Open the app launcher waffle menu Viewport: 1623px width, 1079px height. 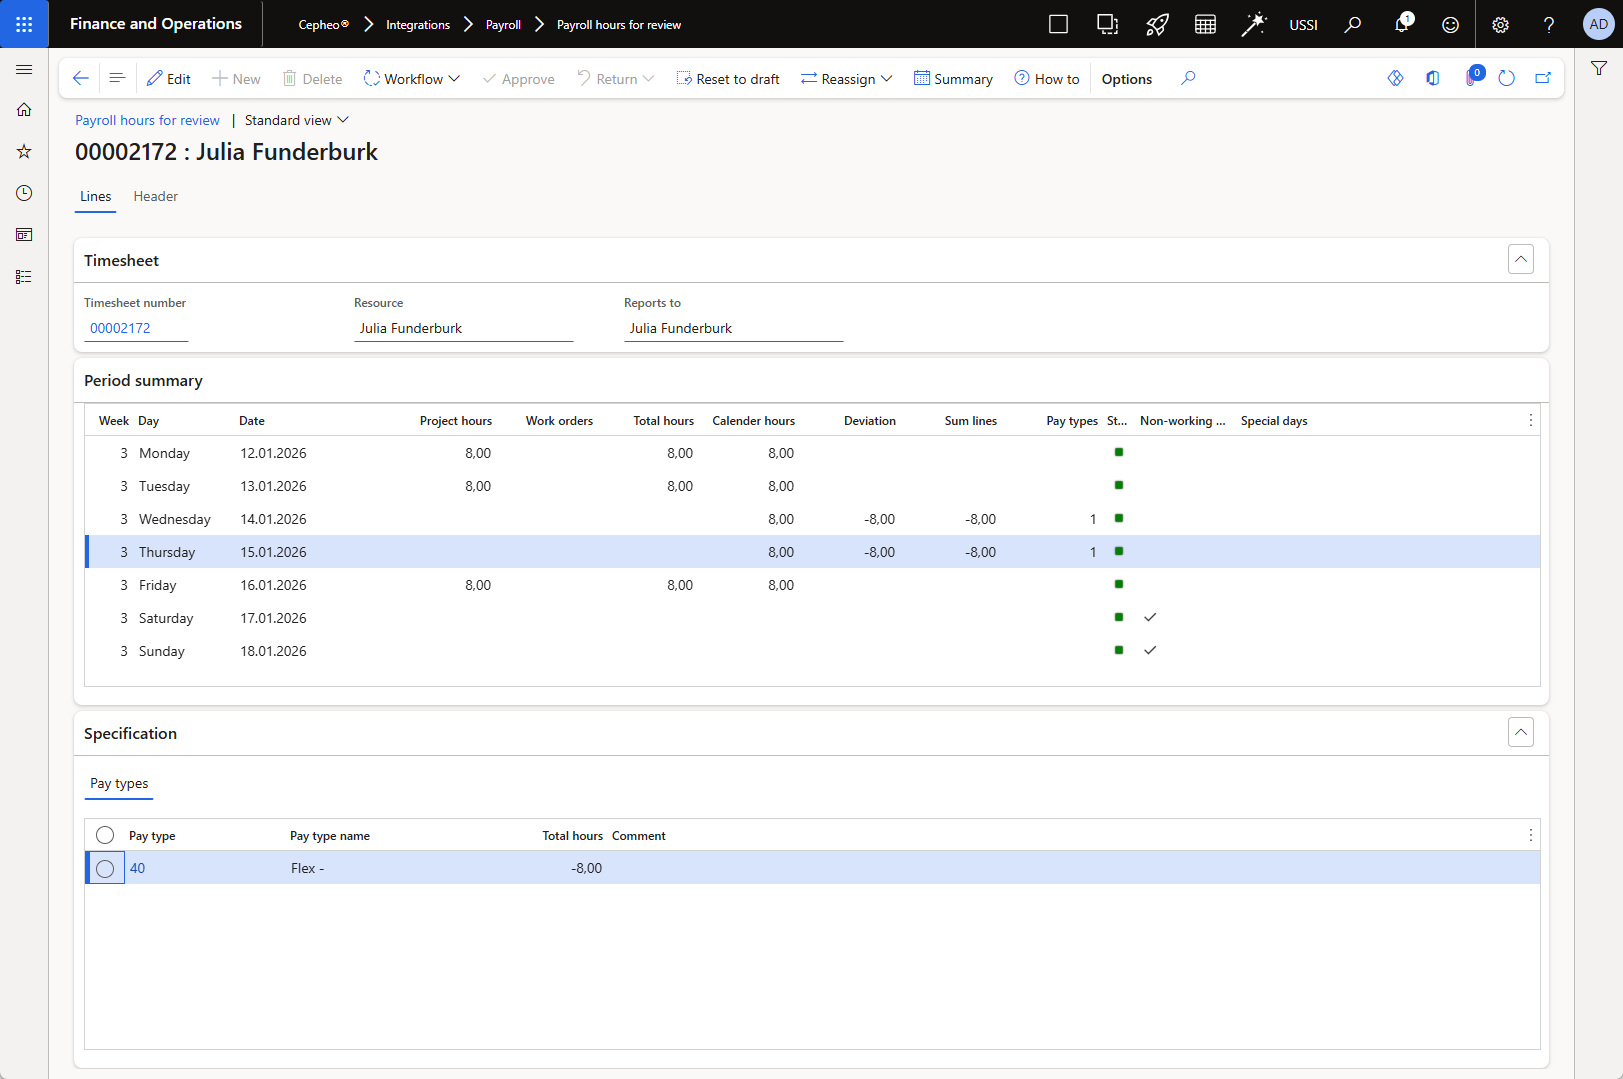point(24,24)
